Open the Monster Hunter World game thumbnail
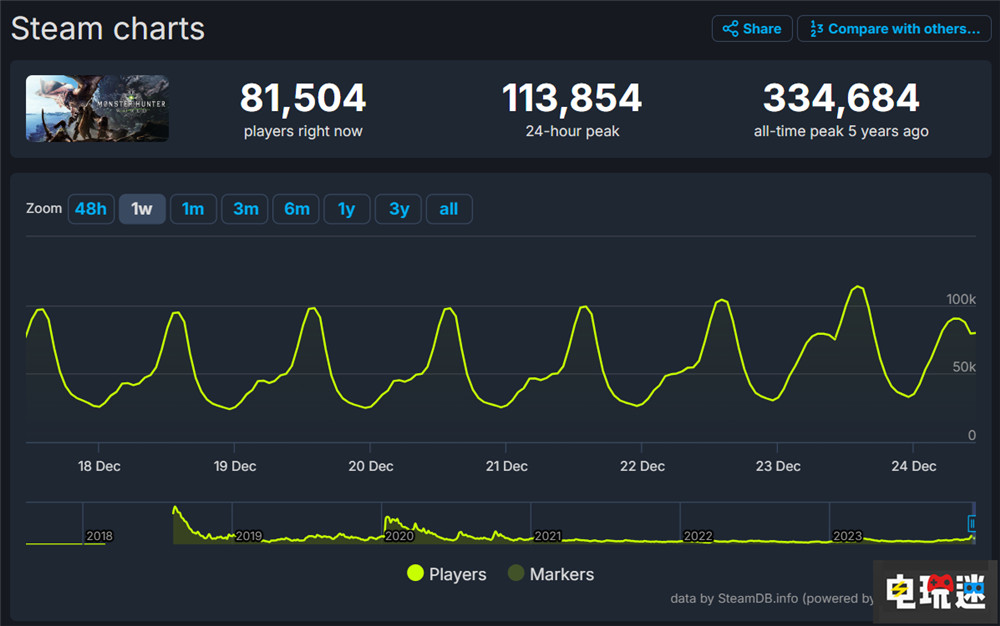 97,108
